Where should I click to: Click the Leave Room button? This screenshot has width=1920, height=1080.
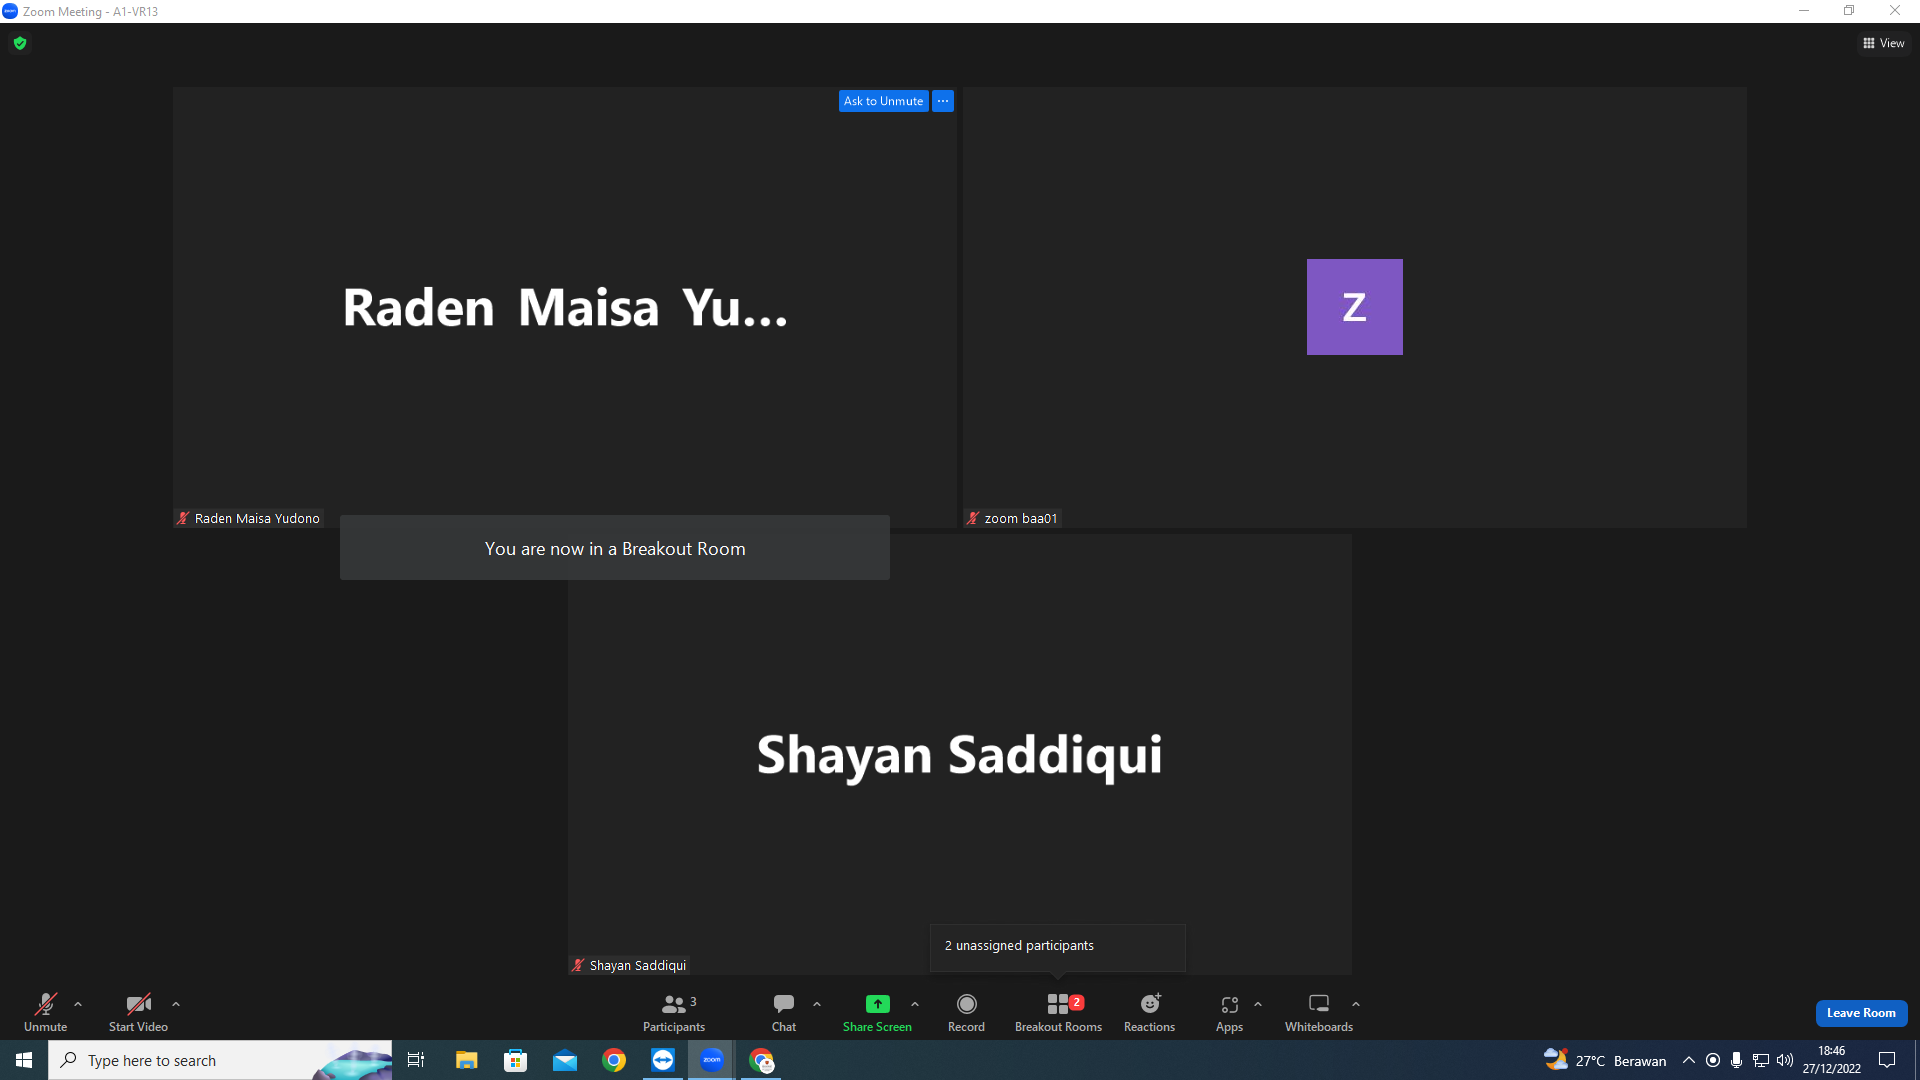point(1861,1013)
